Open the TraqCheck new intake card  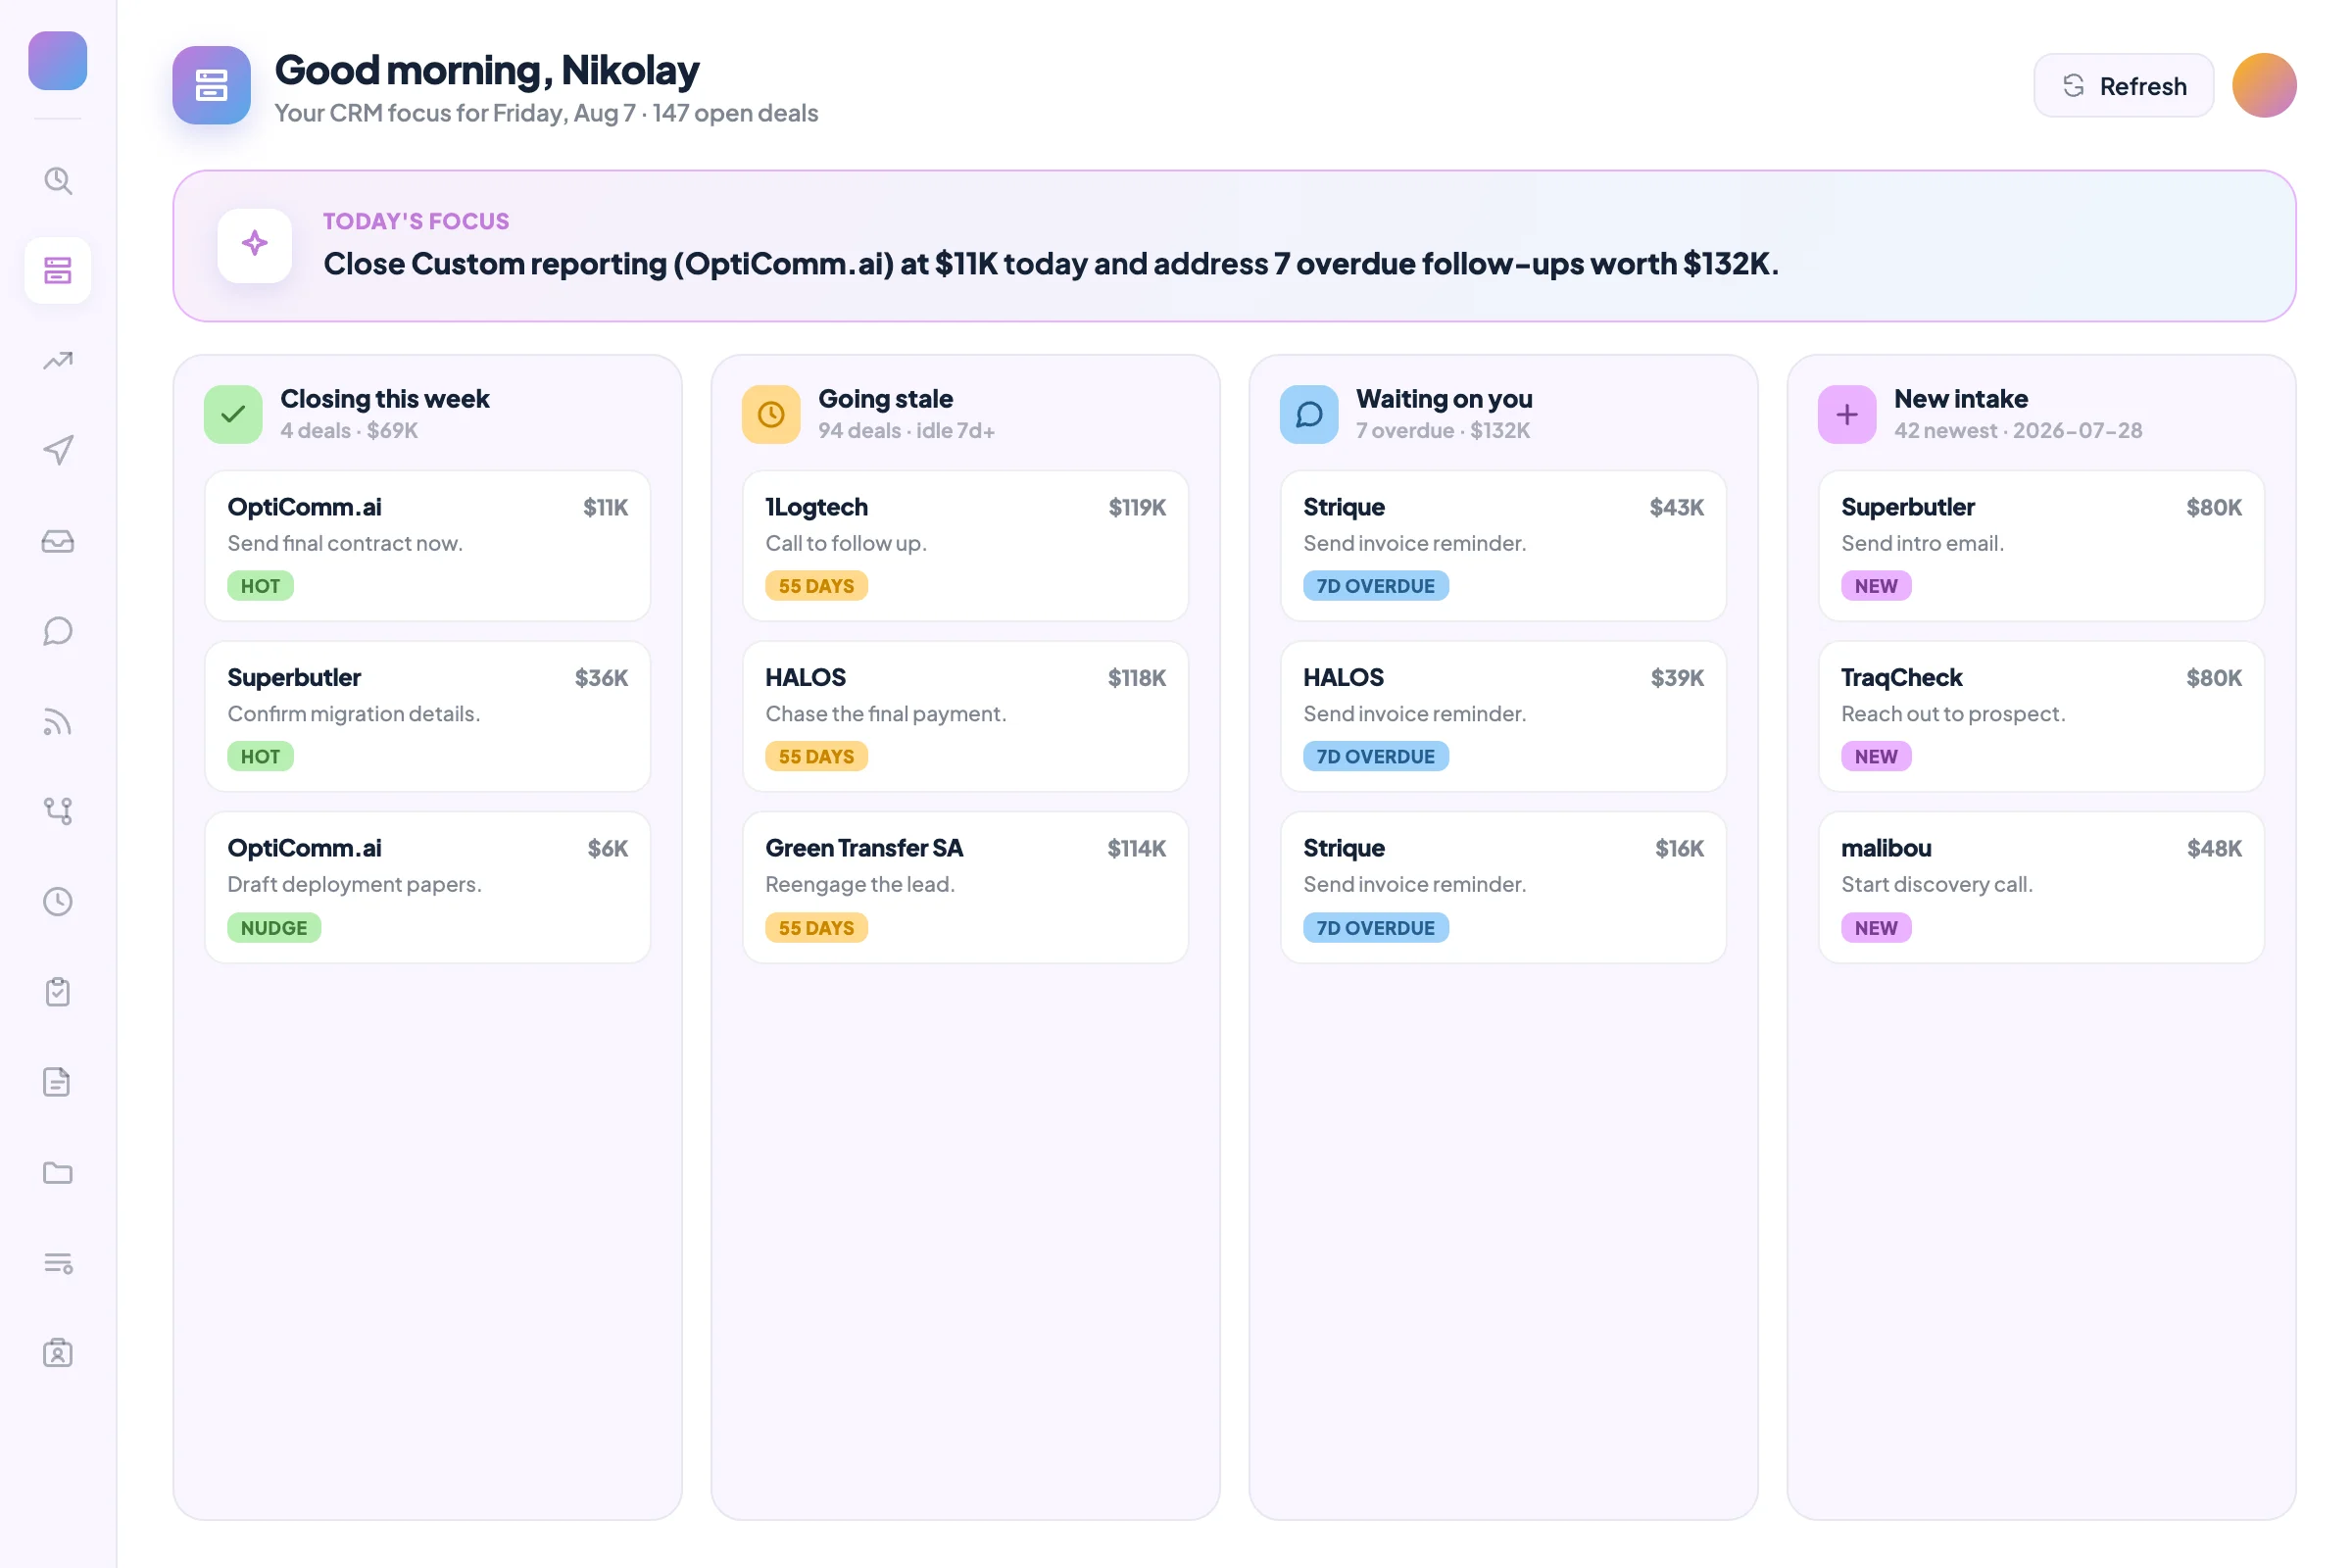(x=2042, y=717)
